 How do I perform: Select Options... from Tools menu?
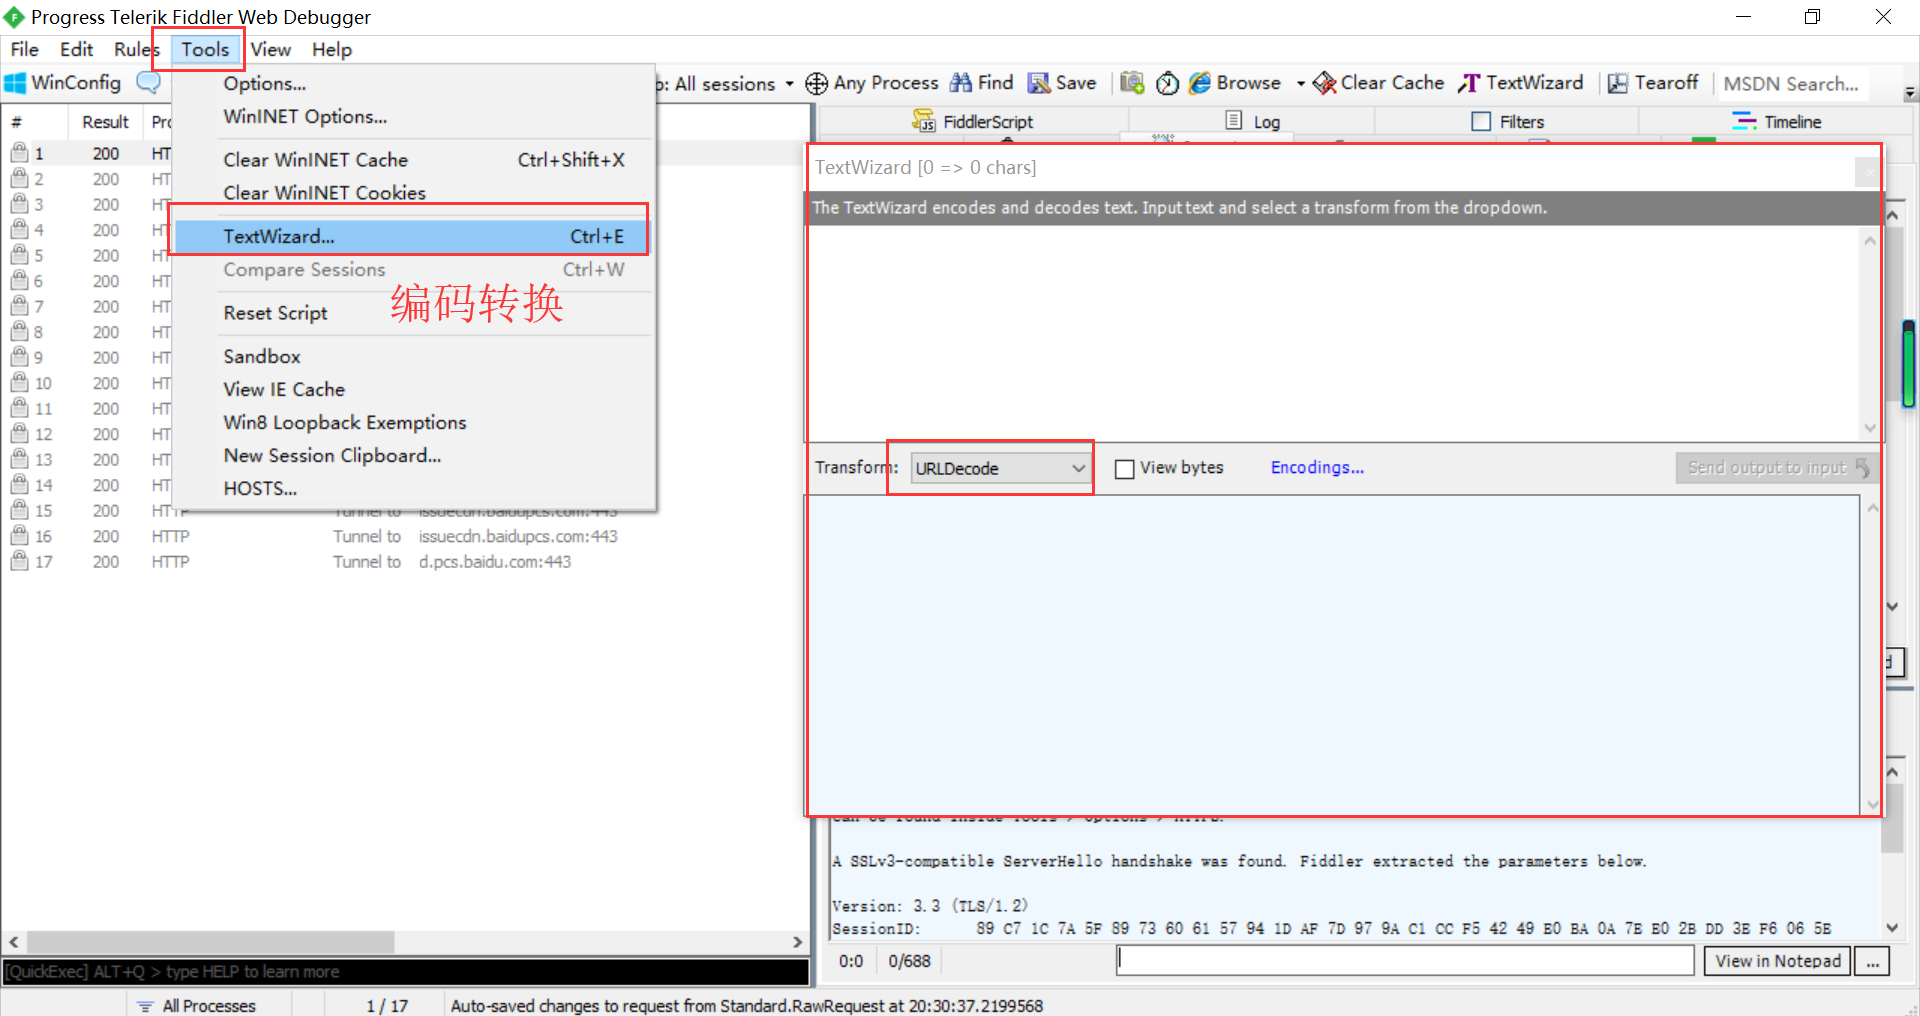point(414,84)
